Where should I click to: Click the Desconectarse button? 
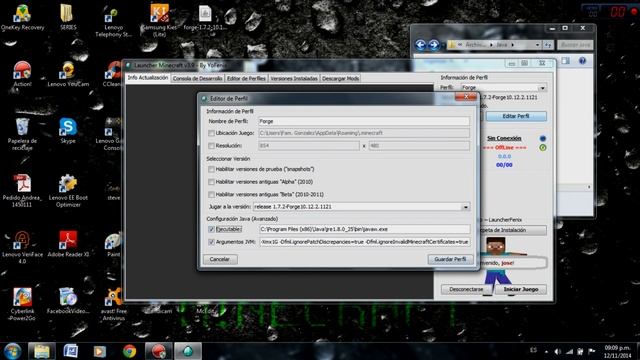[466, 289]
